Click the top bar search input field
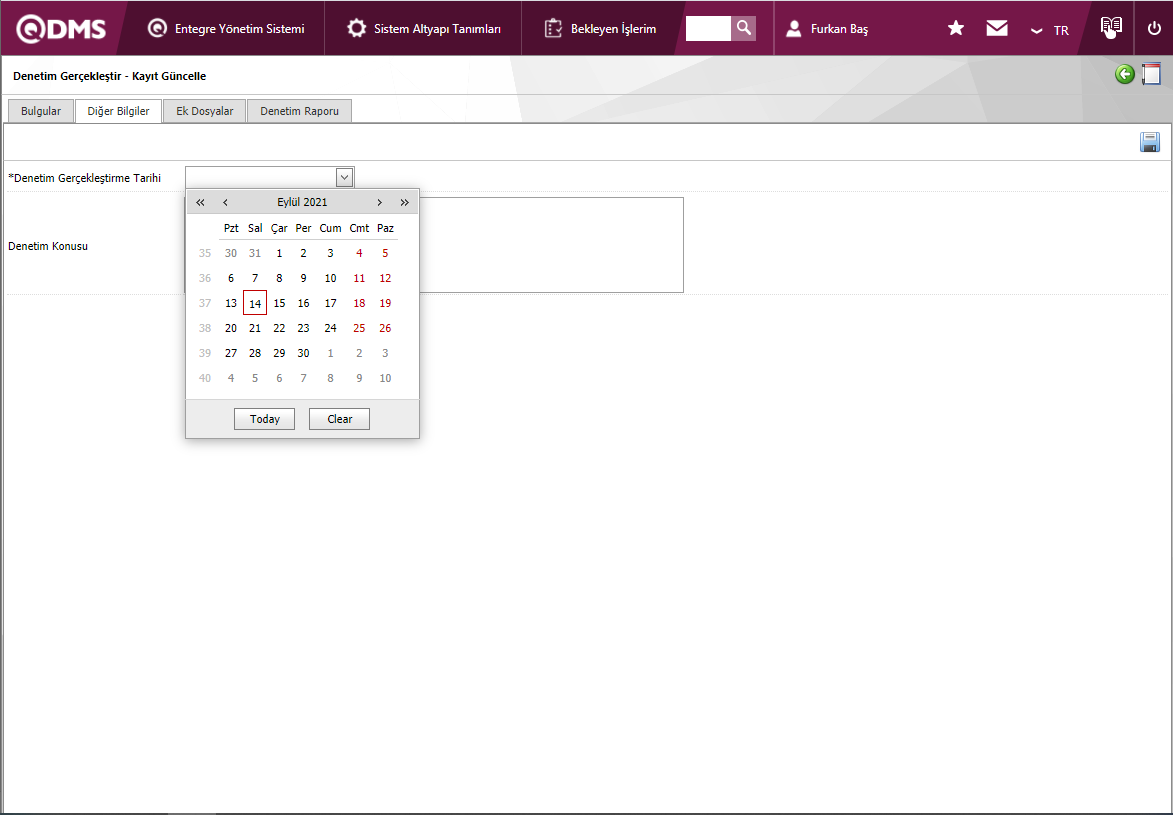 click(x=708, y=28)
